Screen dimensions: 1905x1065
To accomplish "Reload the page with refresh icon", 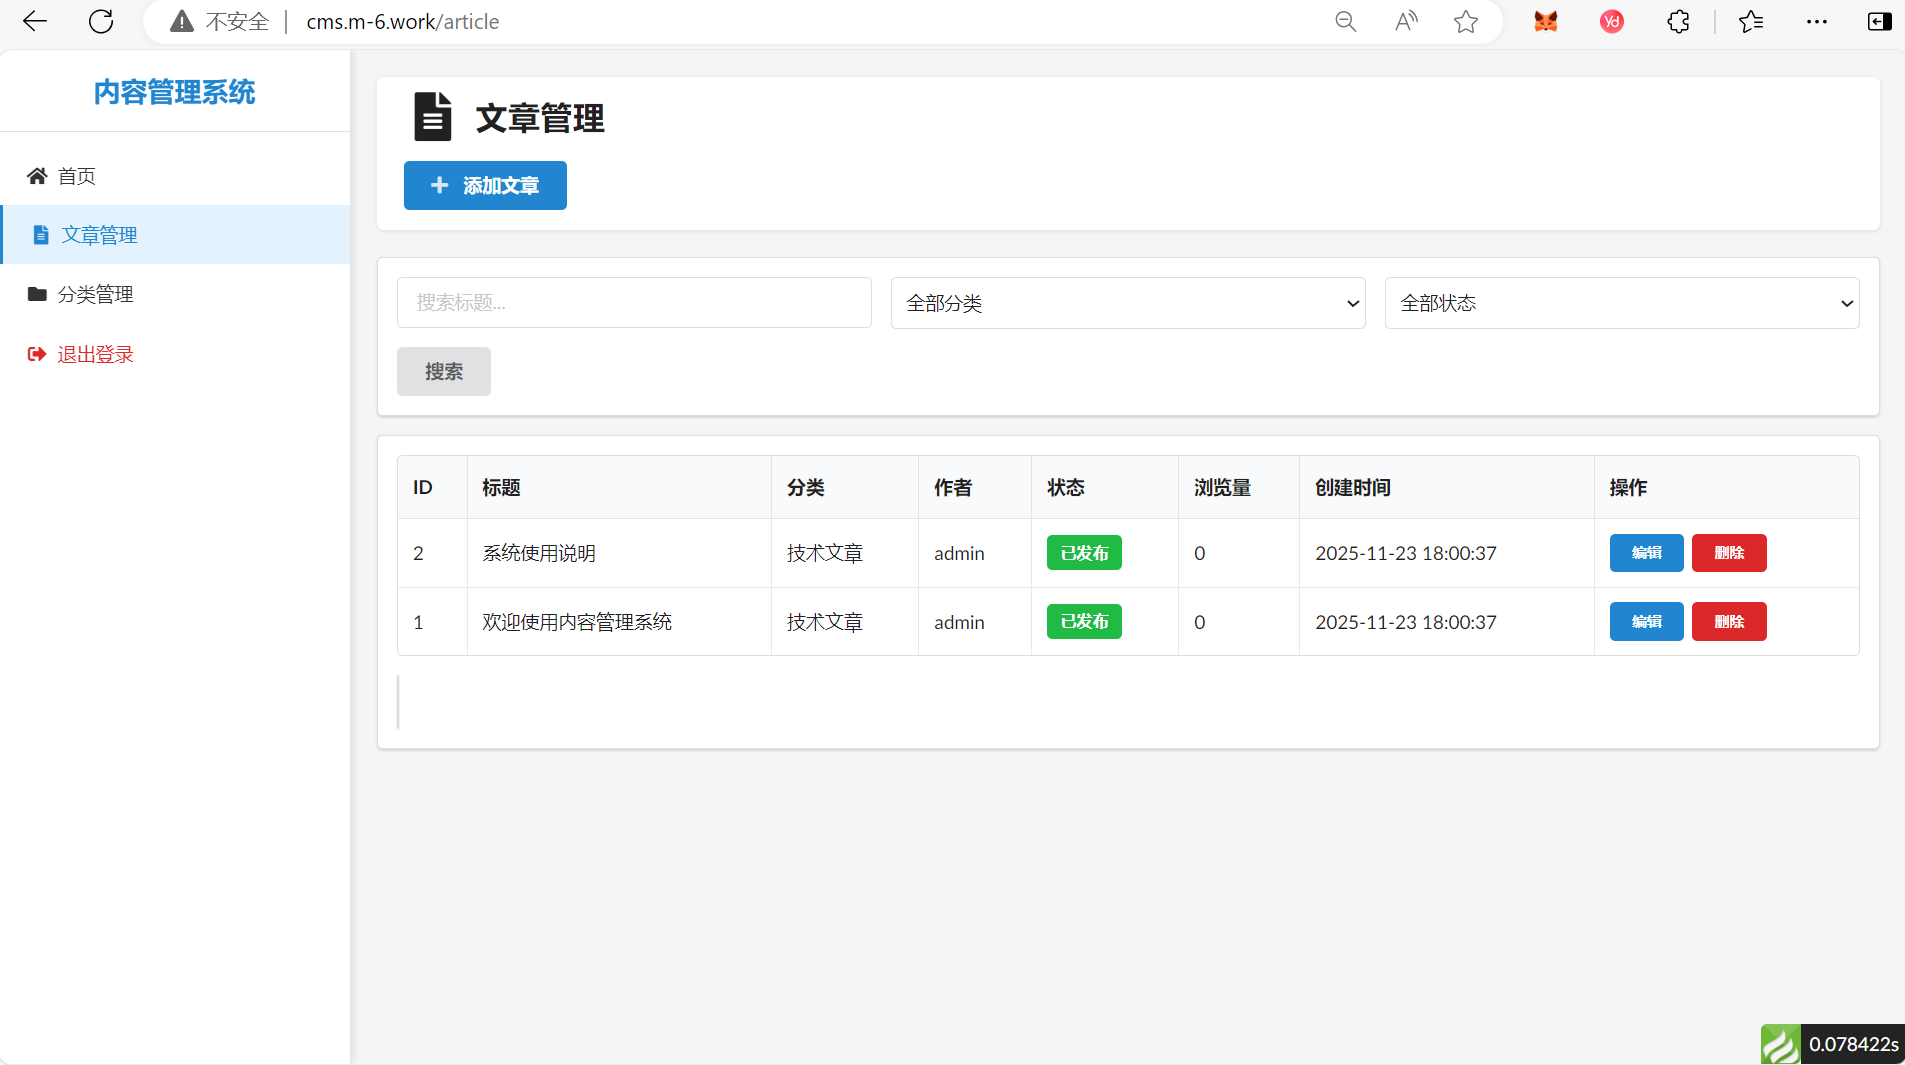I will (x=101, y=21).
